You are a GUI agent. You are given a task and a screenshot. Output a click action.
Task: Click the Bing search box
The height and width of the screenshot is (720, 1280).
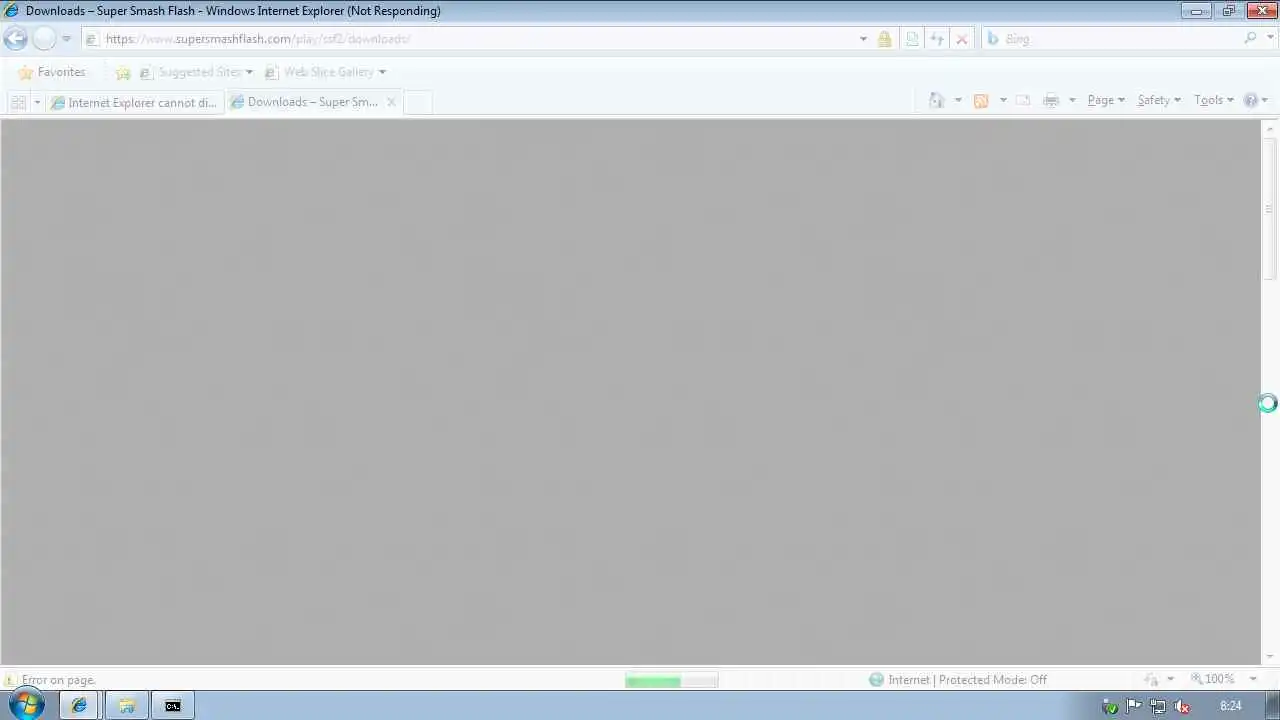click(1110, 39)
